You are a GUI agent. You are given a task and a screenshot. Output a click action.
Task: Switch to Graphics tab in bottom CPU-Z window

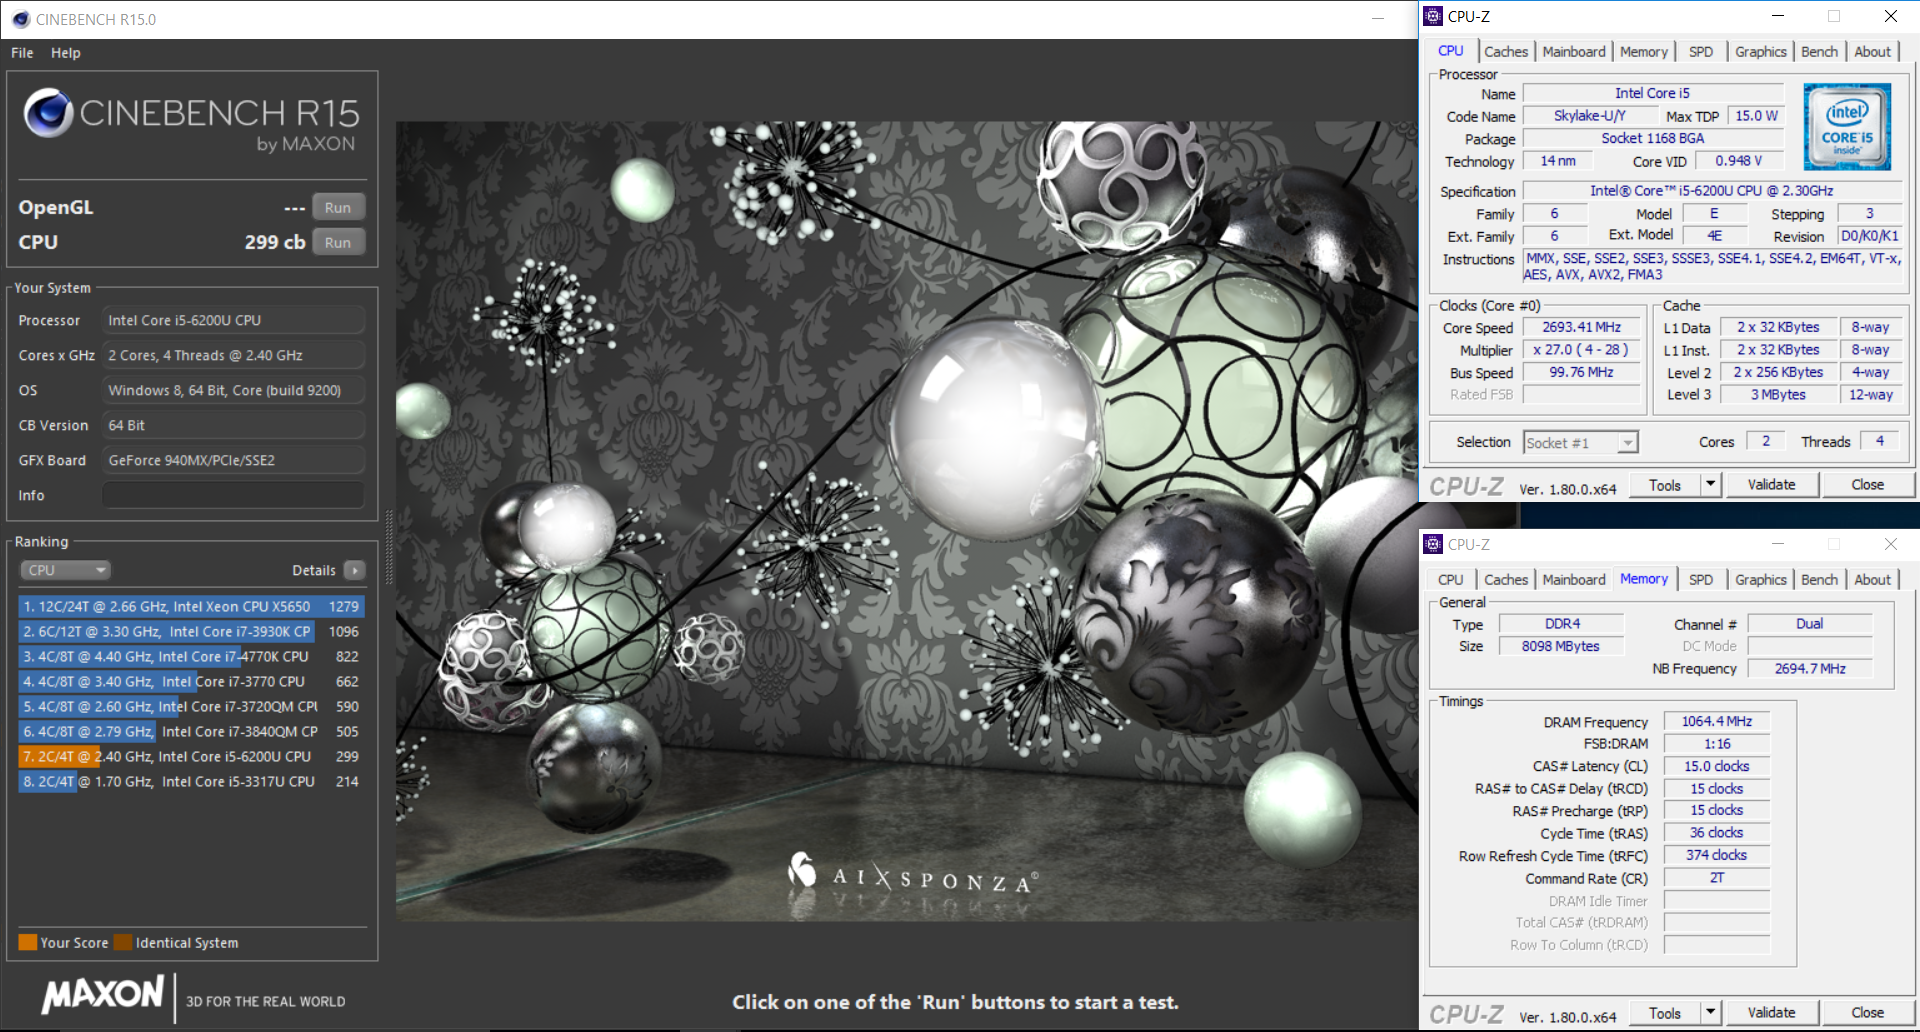pyautogui.click(x=1760, y=580)
